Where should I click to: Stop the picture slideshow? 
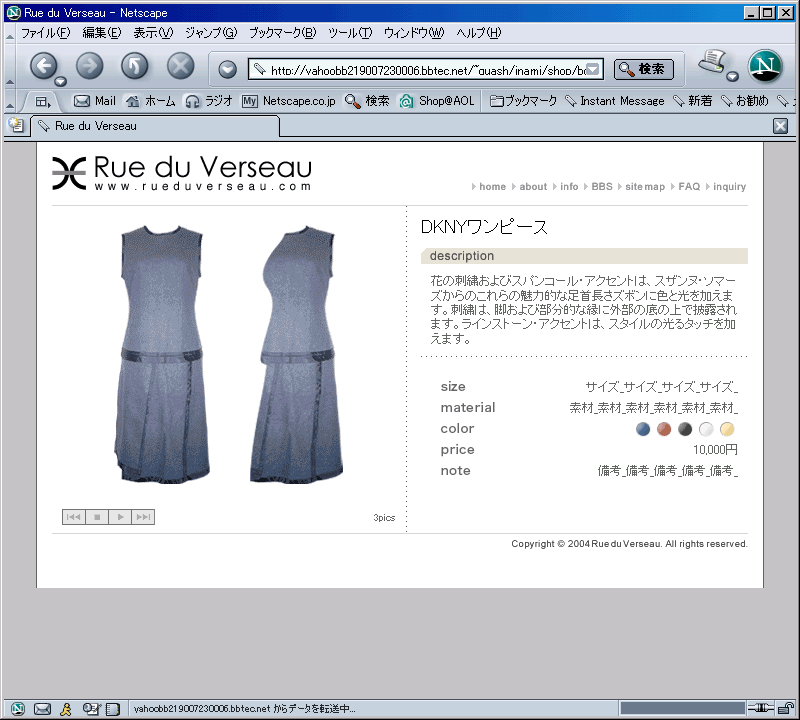point(97,517)
